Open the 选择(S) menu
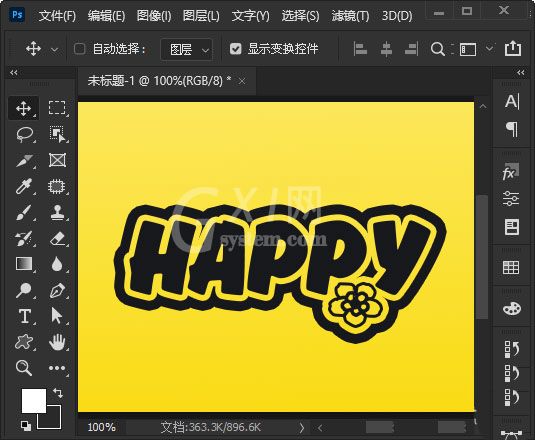Image resolution: width=535 pixels, height=440 pixels. point(300,16)
